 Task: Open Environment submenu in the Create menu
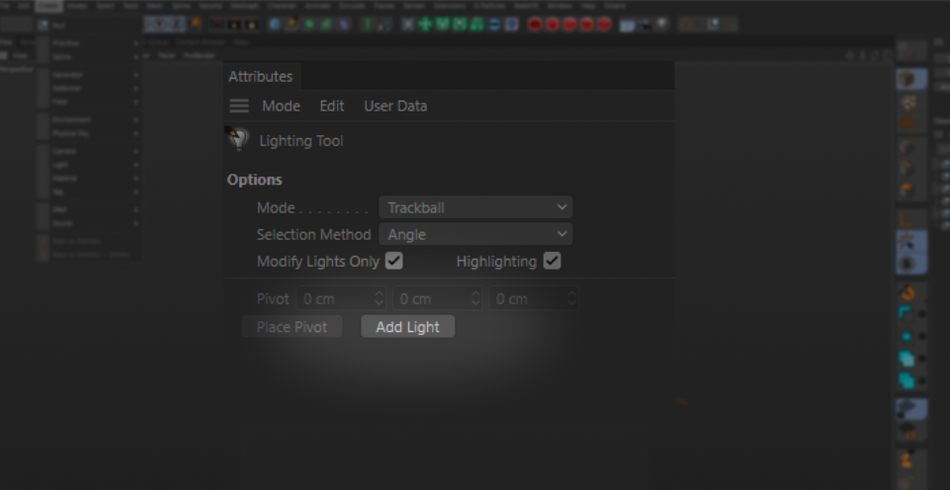(88, 120)
